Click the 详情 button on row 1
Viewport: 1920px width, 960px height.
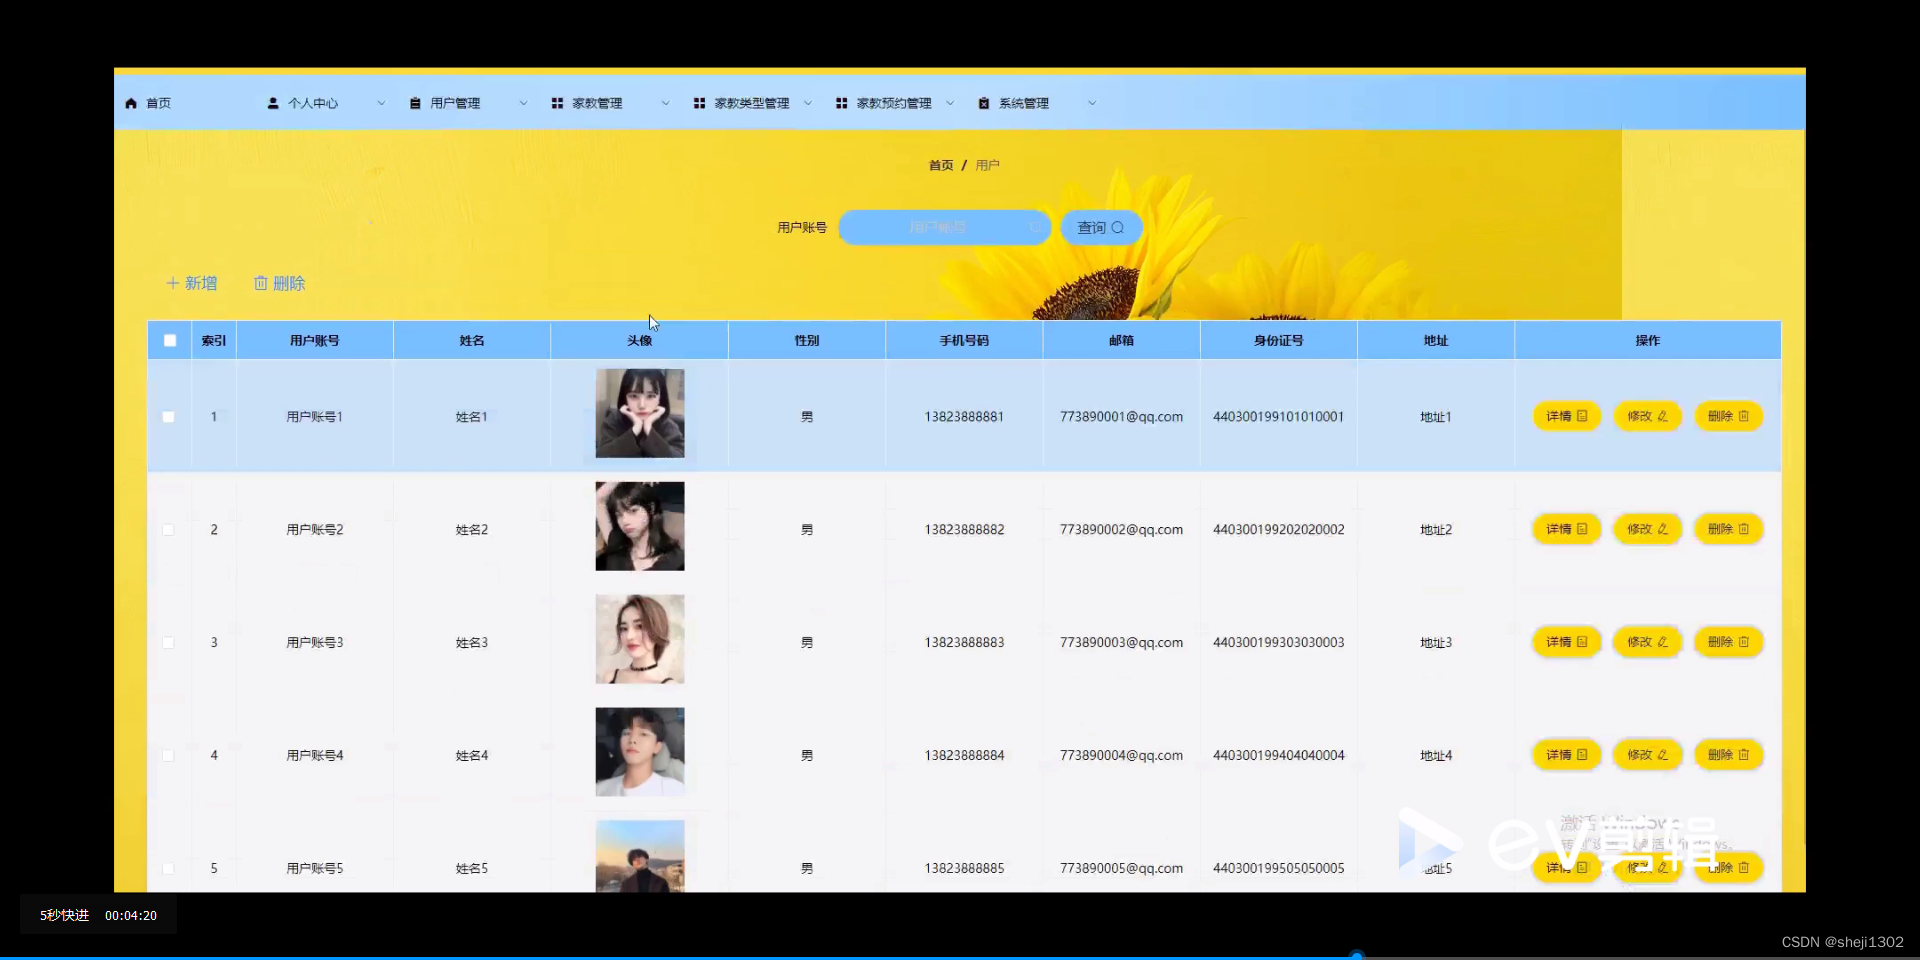tap(1565, 416)
